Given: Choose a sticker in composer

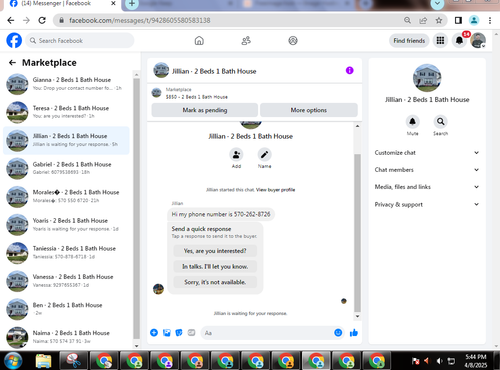Looking at the screenshot, I should [x=179, y=333].
